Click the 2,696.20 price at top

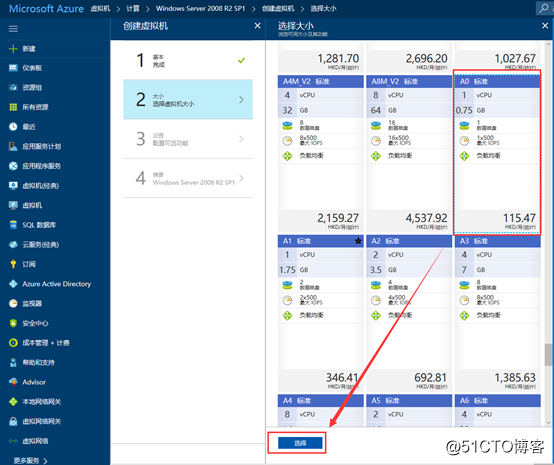tap(426, 58)
